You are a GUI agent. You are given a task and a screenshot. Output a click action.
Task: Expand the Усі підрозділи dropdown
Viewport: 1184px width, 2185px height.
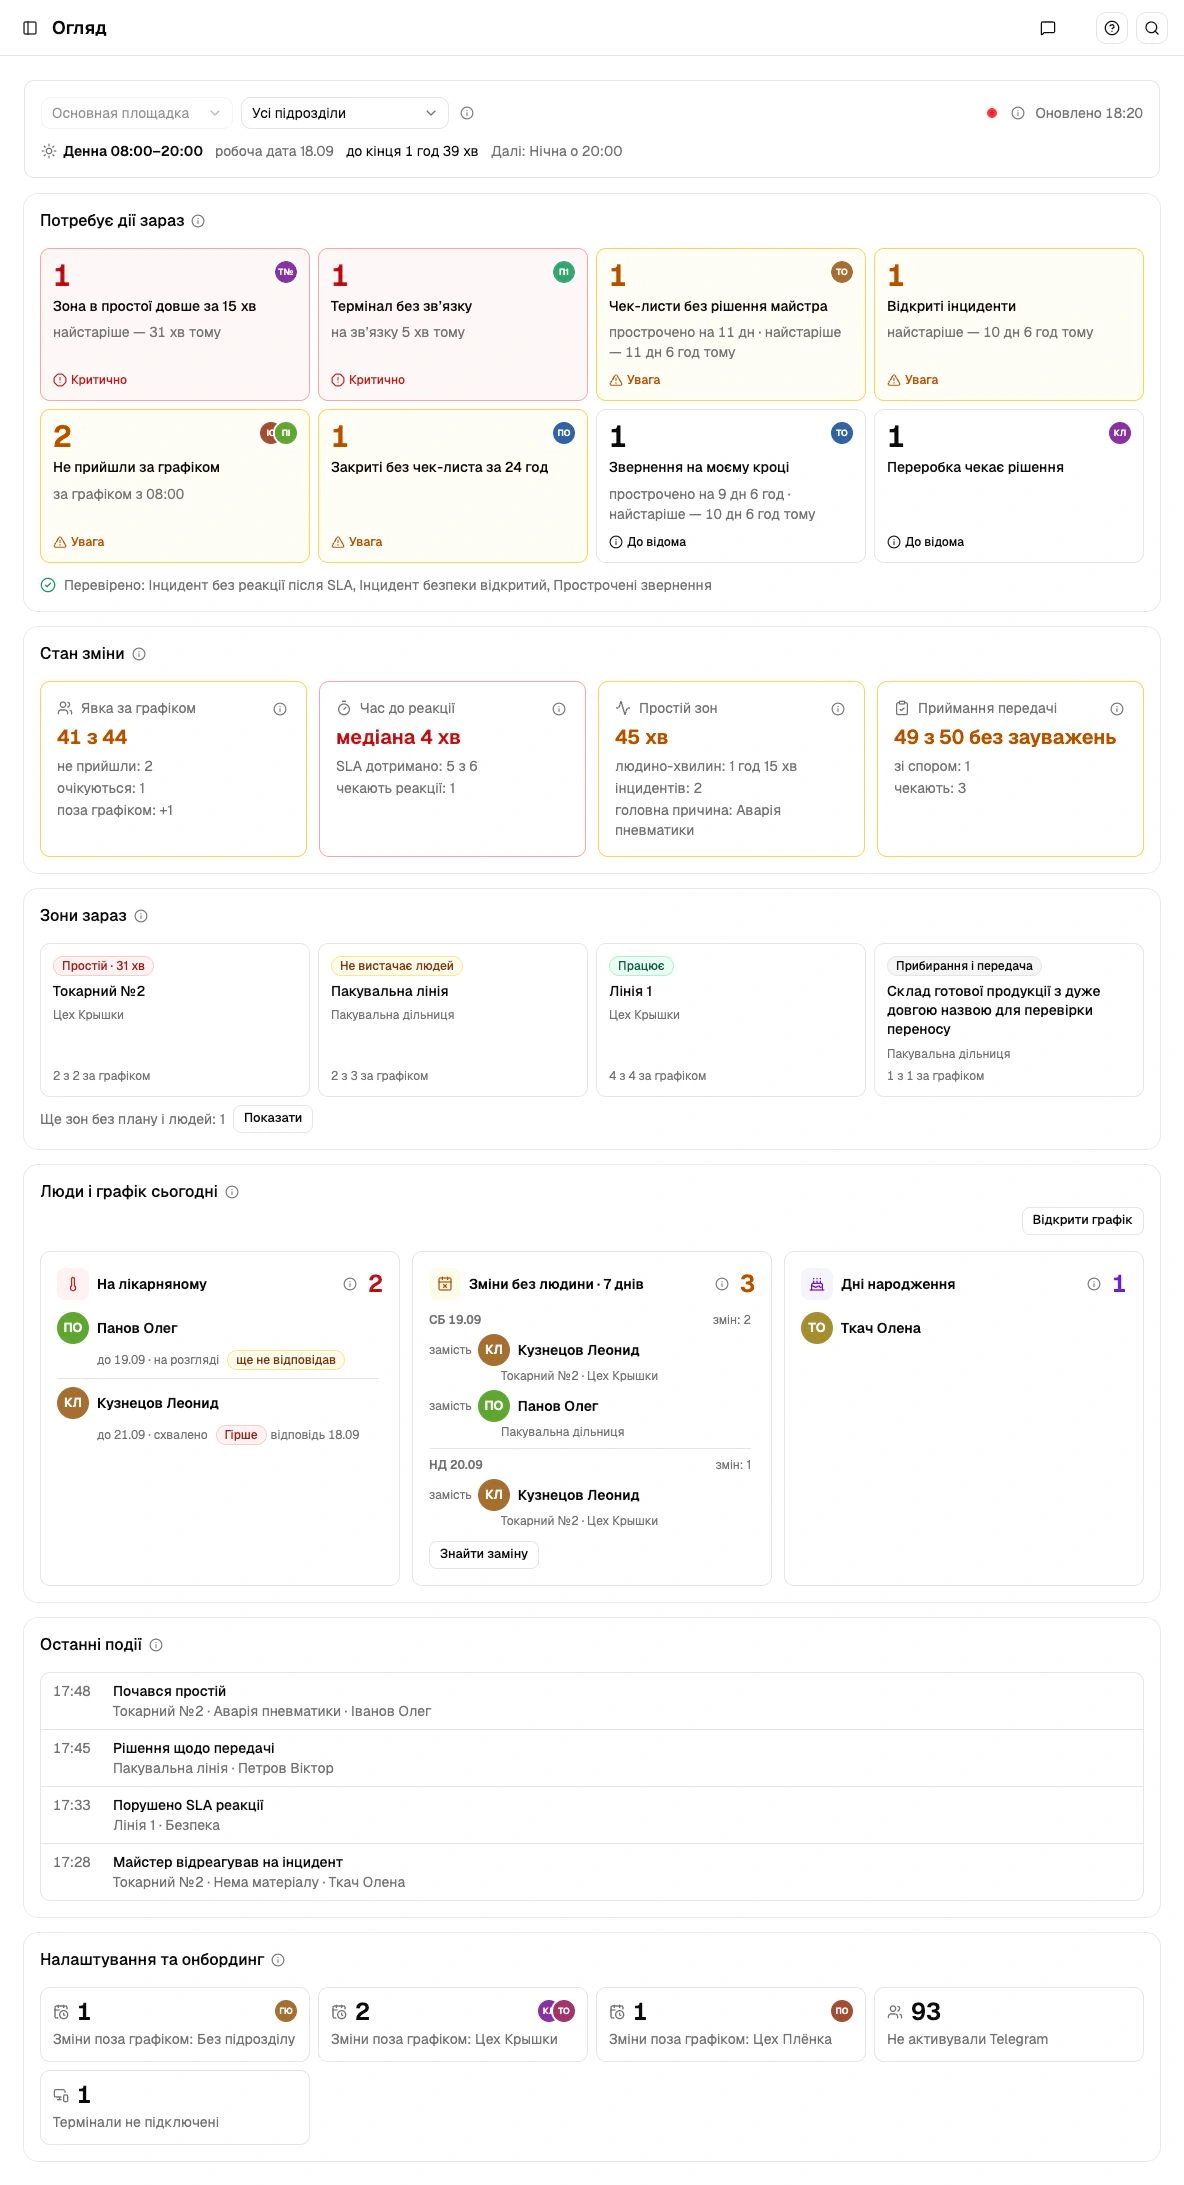pos(345,113)
